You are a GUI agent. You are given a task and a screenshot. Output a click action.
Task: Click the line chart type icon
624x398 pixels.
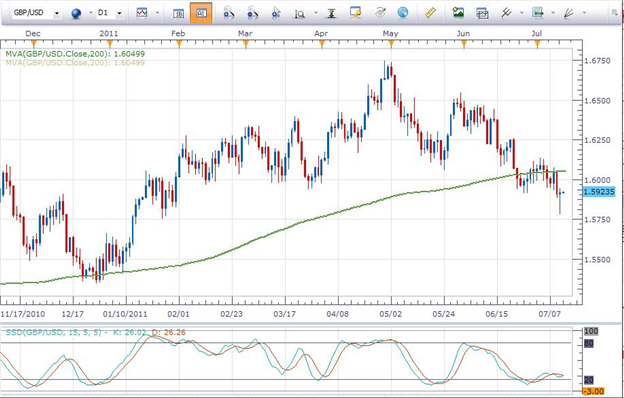[x=142, y=13]
